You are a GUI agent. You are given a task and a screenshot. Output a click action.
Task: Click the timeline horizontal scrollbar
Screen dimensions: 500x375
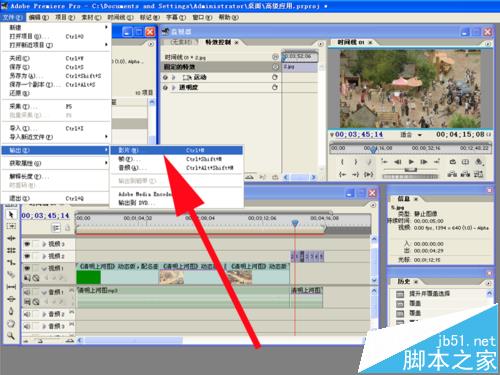[x=133, y=340]
